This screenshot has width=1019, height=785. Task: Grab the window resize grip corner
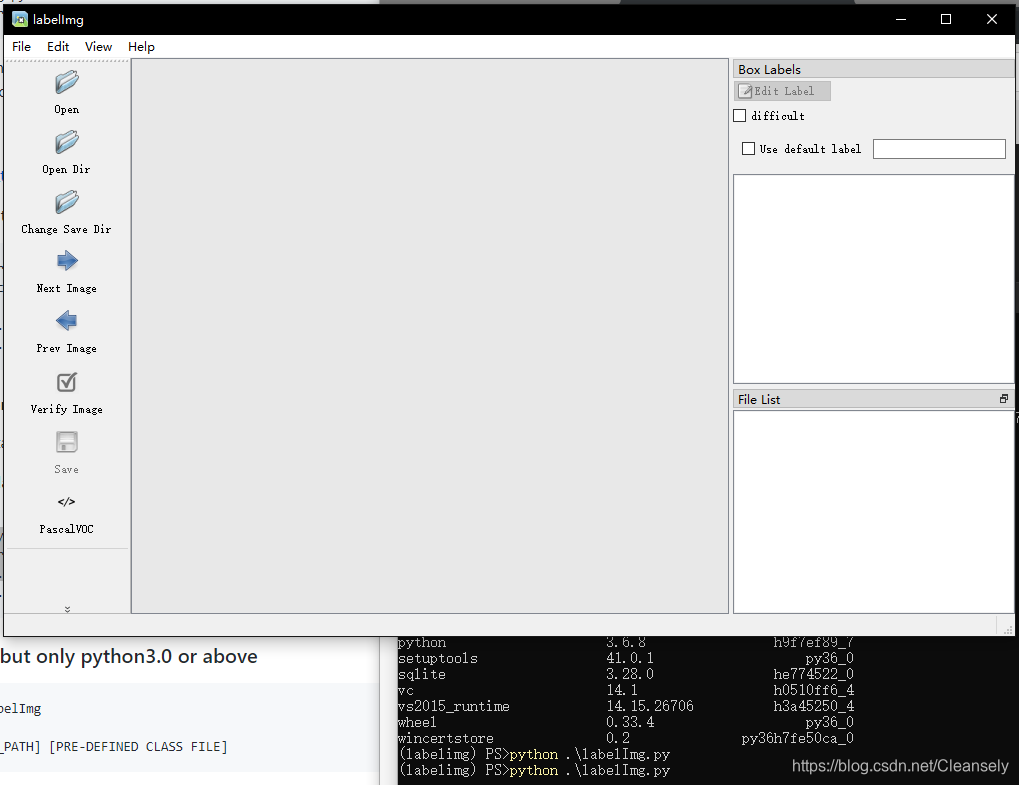pos(1008,630)
